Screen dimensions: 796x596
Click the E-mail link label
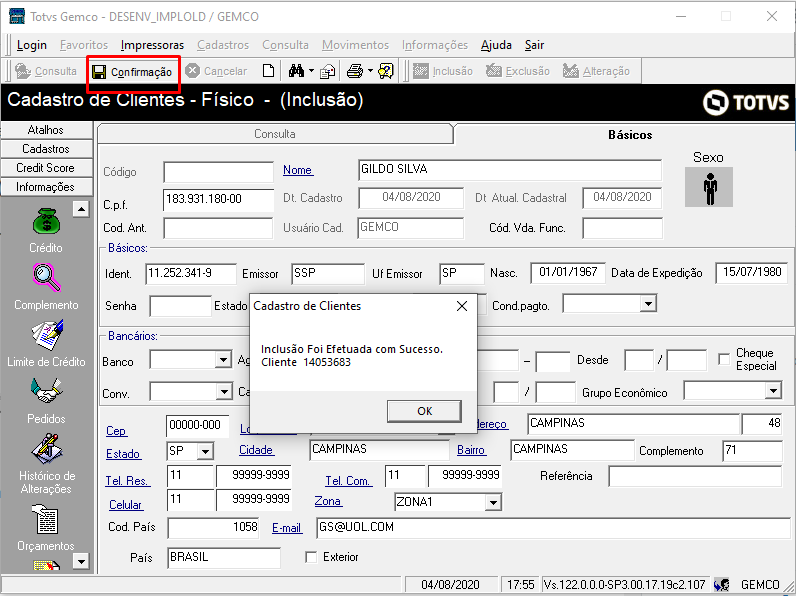tap(287, 528)
